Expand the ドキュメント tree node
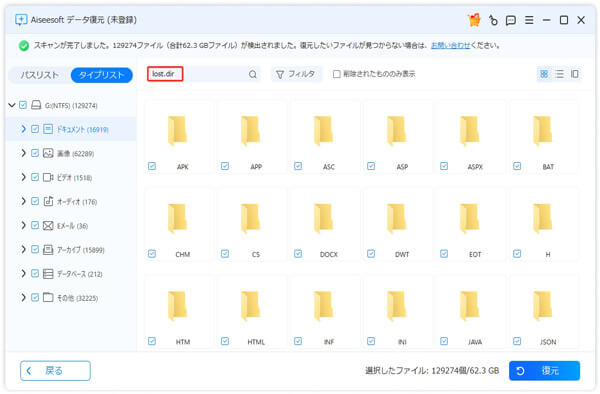The image size is (600, 394). pos(23,129)
